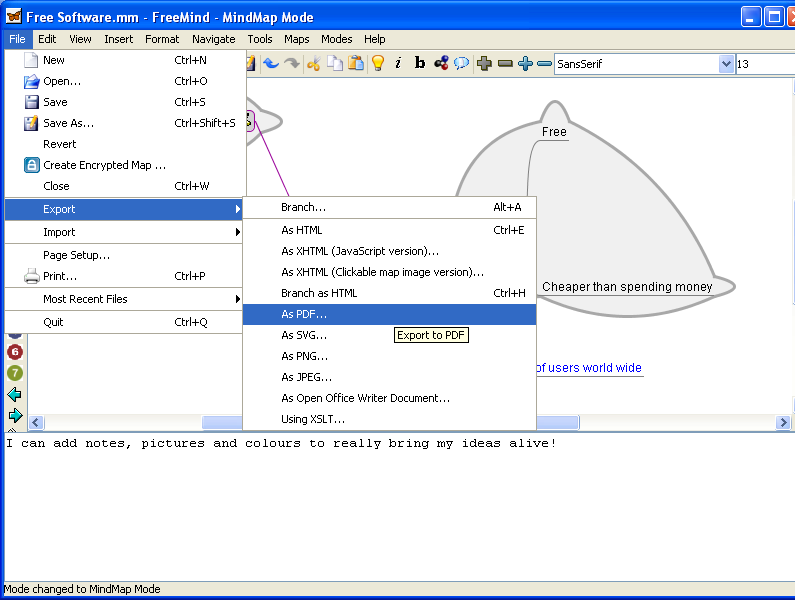This screenshot has width=795, height=600.
Task: Open the Edit menu
Action: pos(47,39)
